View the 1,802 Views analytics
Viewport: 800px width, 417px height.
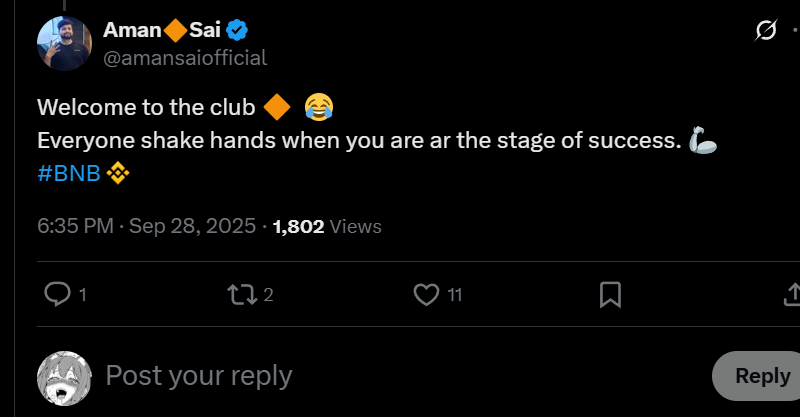coord(327,227)
